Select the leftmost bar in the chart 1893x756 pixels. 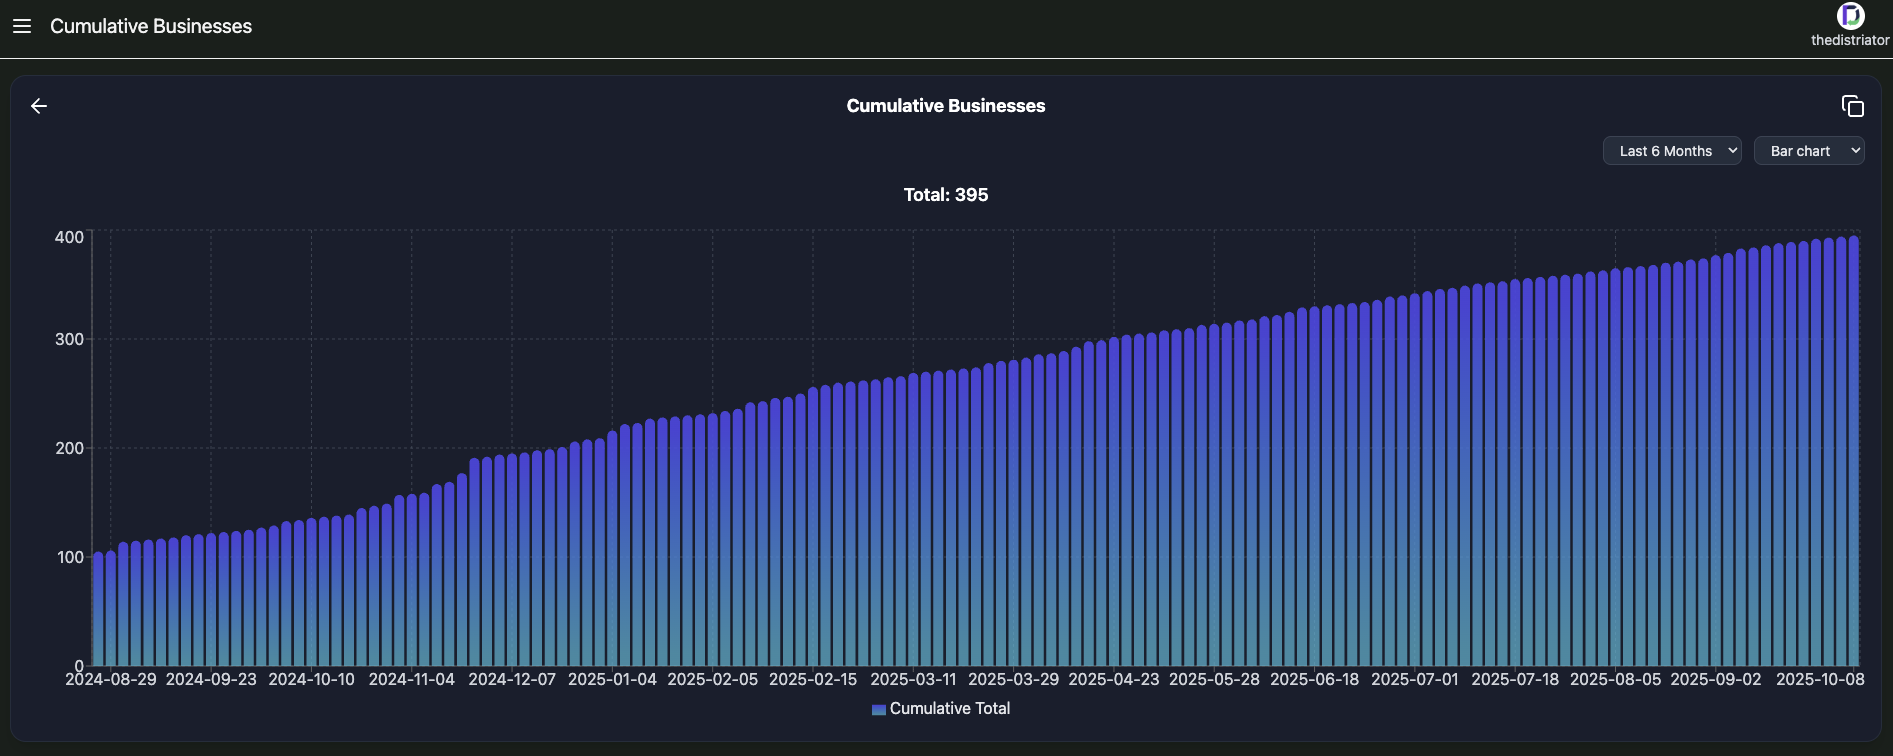coord(98,608)
